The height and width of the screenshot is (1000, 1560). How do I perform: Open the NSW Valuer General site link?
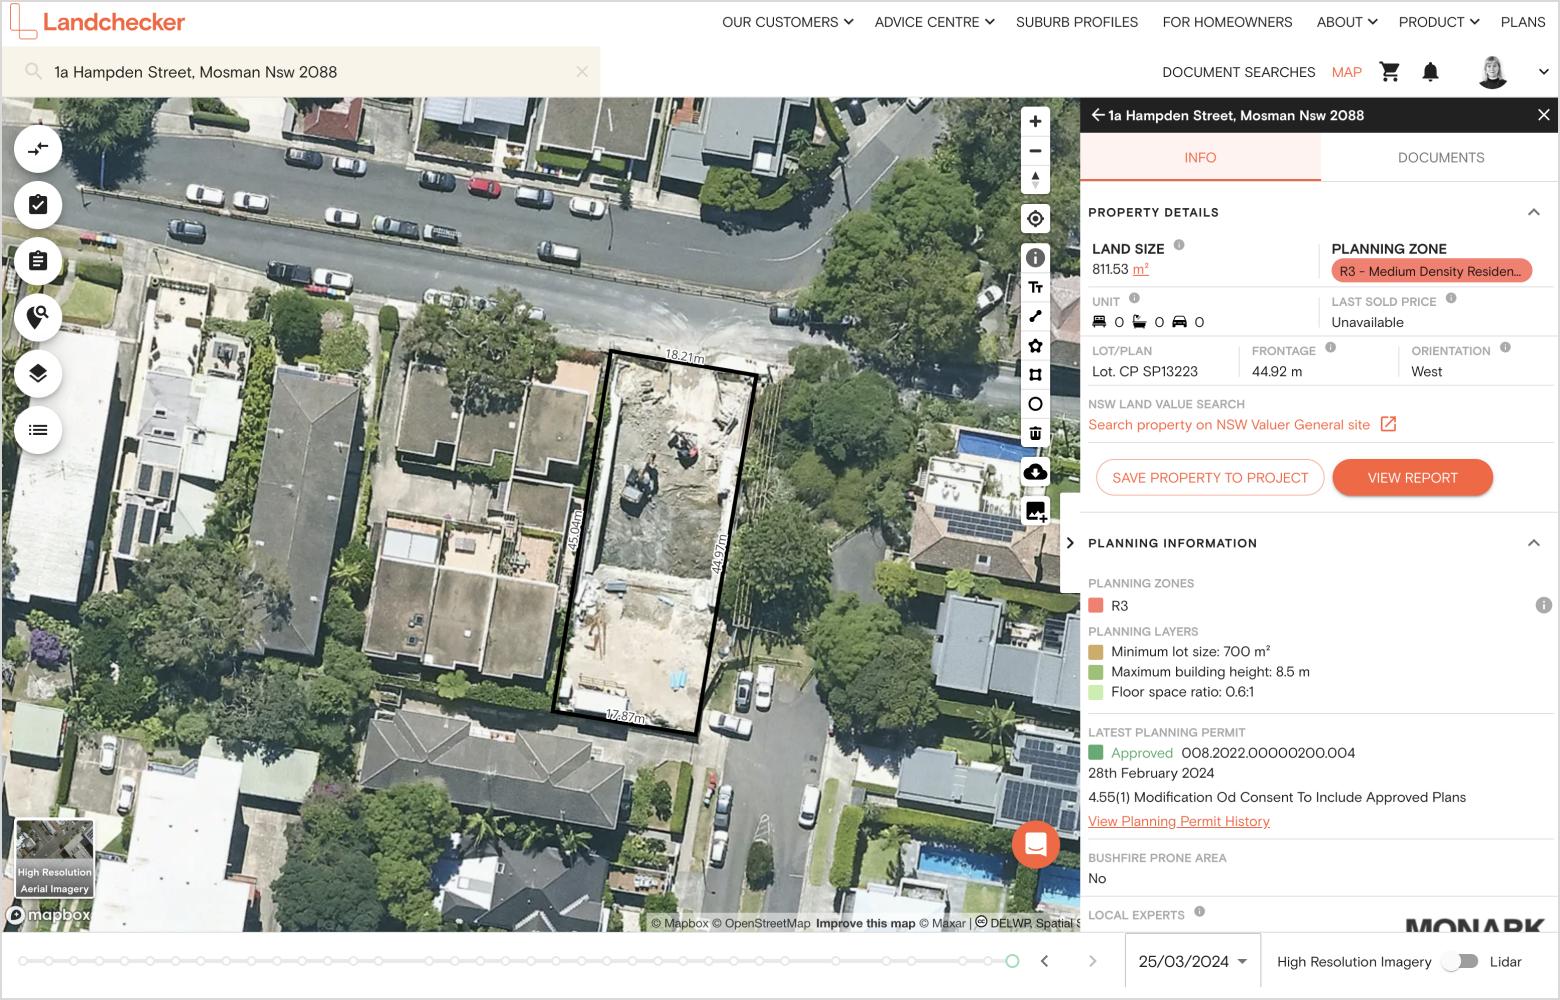coord(1242,425)
